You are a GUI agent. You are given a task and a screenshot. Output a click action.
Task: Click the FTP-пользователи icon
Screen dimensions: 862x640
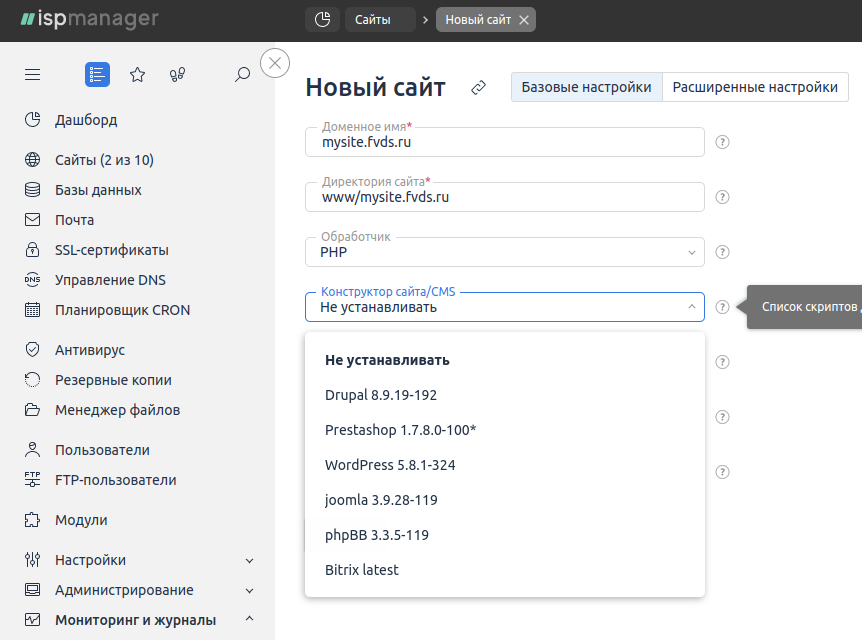point(32,480)
